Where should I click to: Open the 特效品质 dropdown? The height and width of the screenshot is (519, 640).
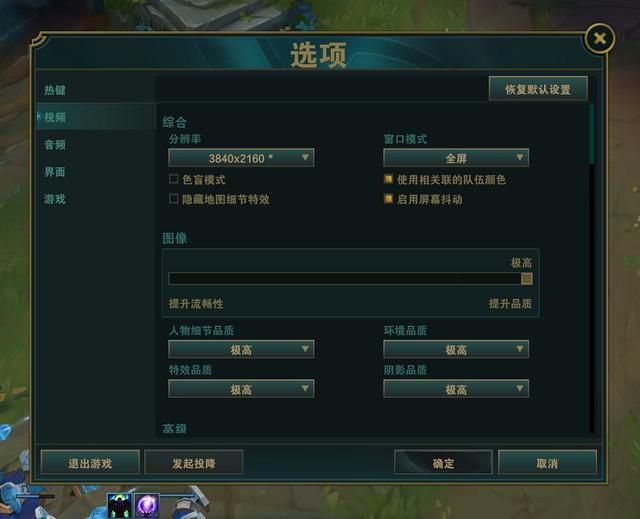point(241,389)
